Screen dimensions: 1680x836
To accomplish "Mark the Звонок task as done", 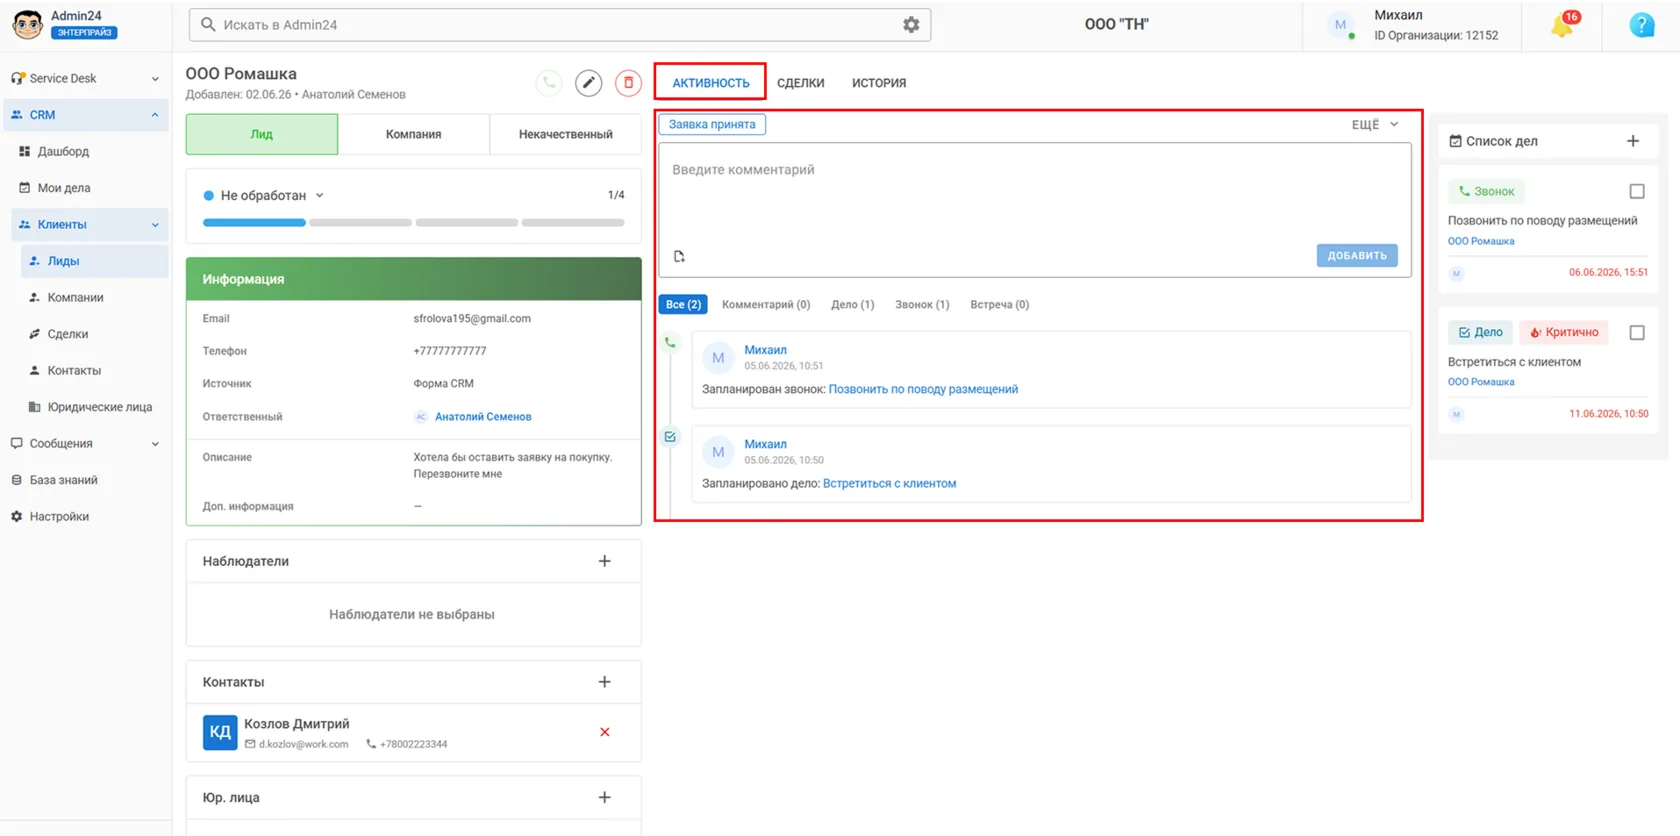I will point(1637,191).
